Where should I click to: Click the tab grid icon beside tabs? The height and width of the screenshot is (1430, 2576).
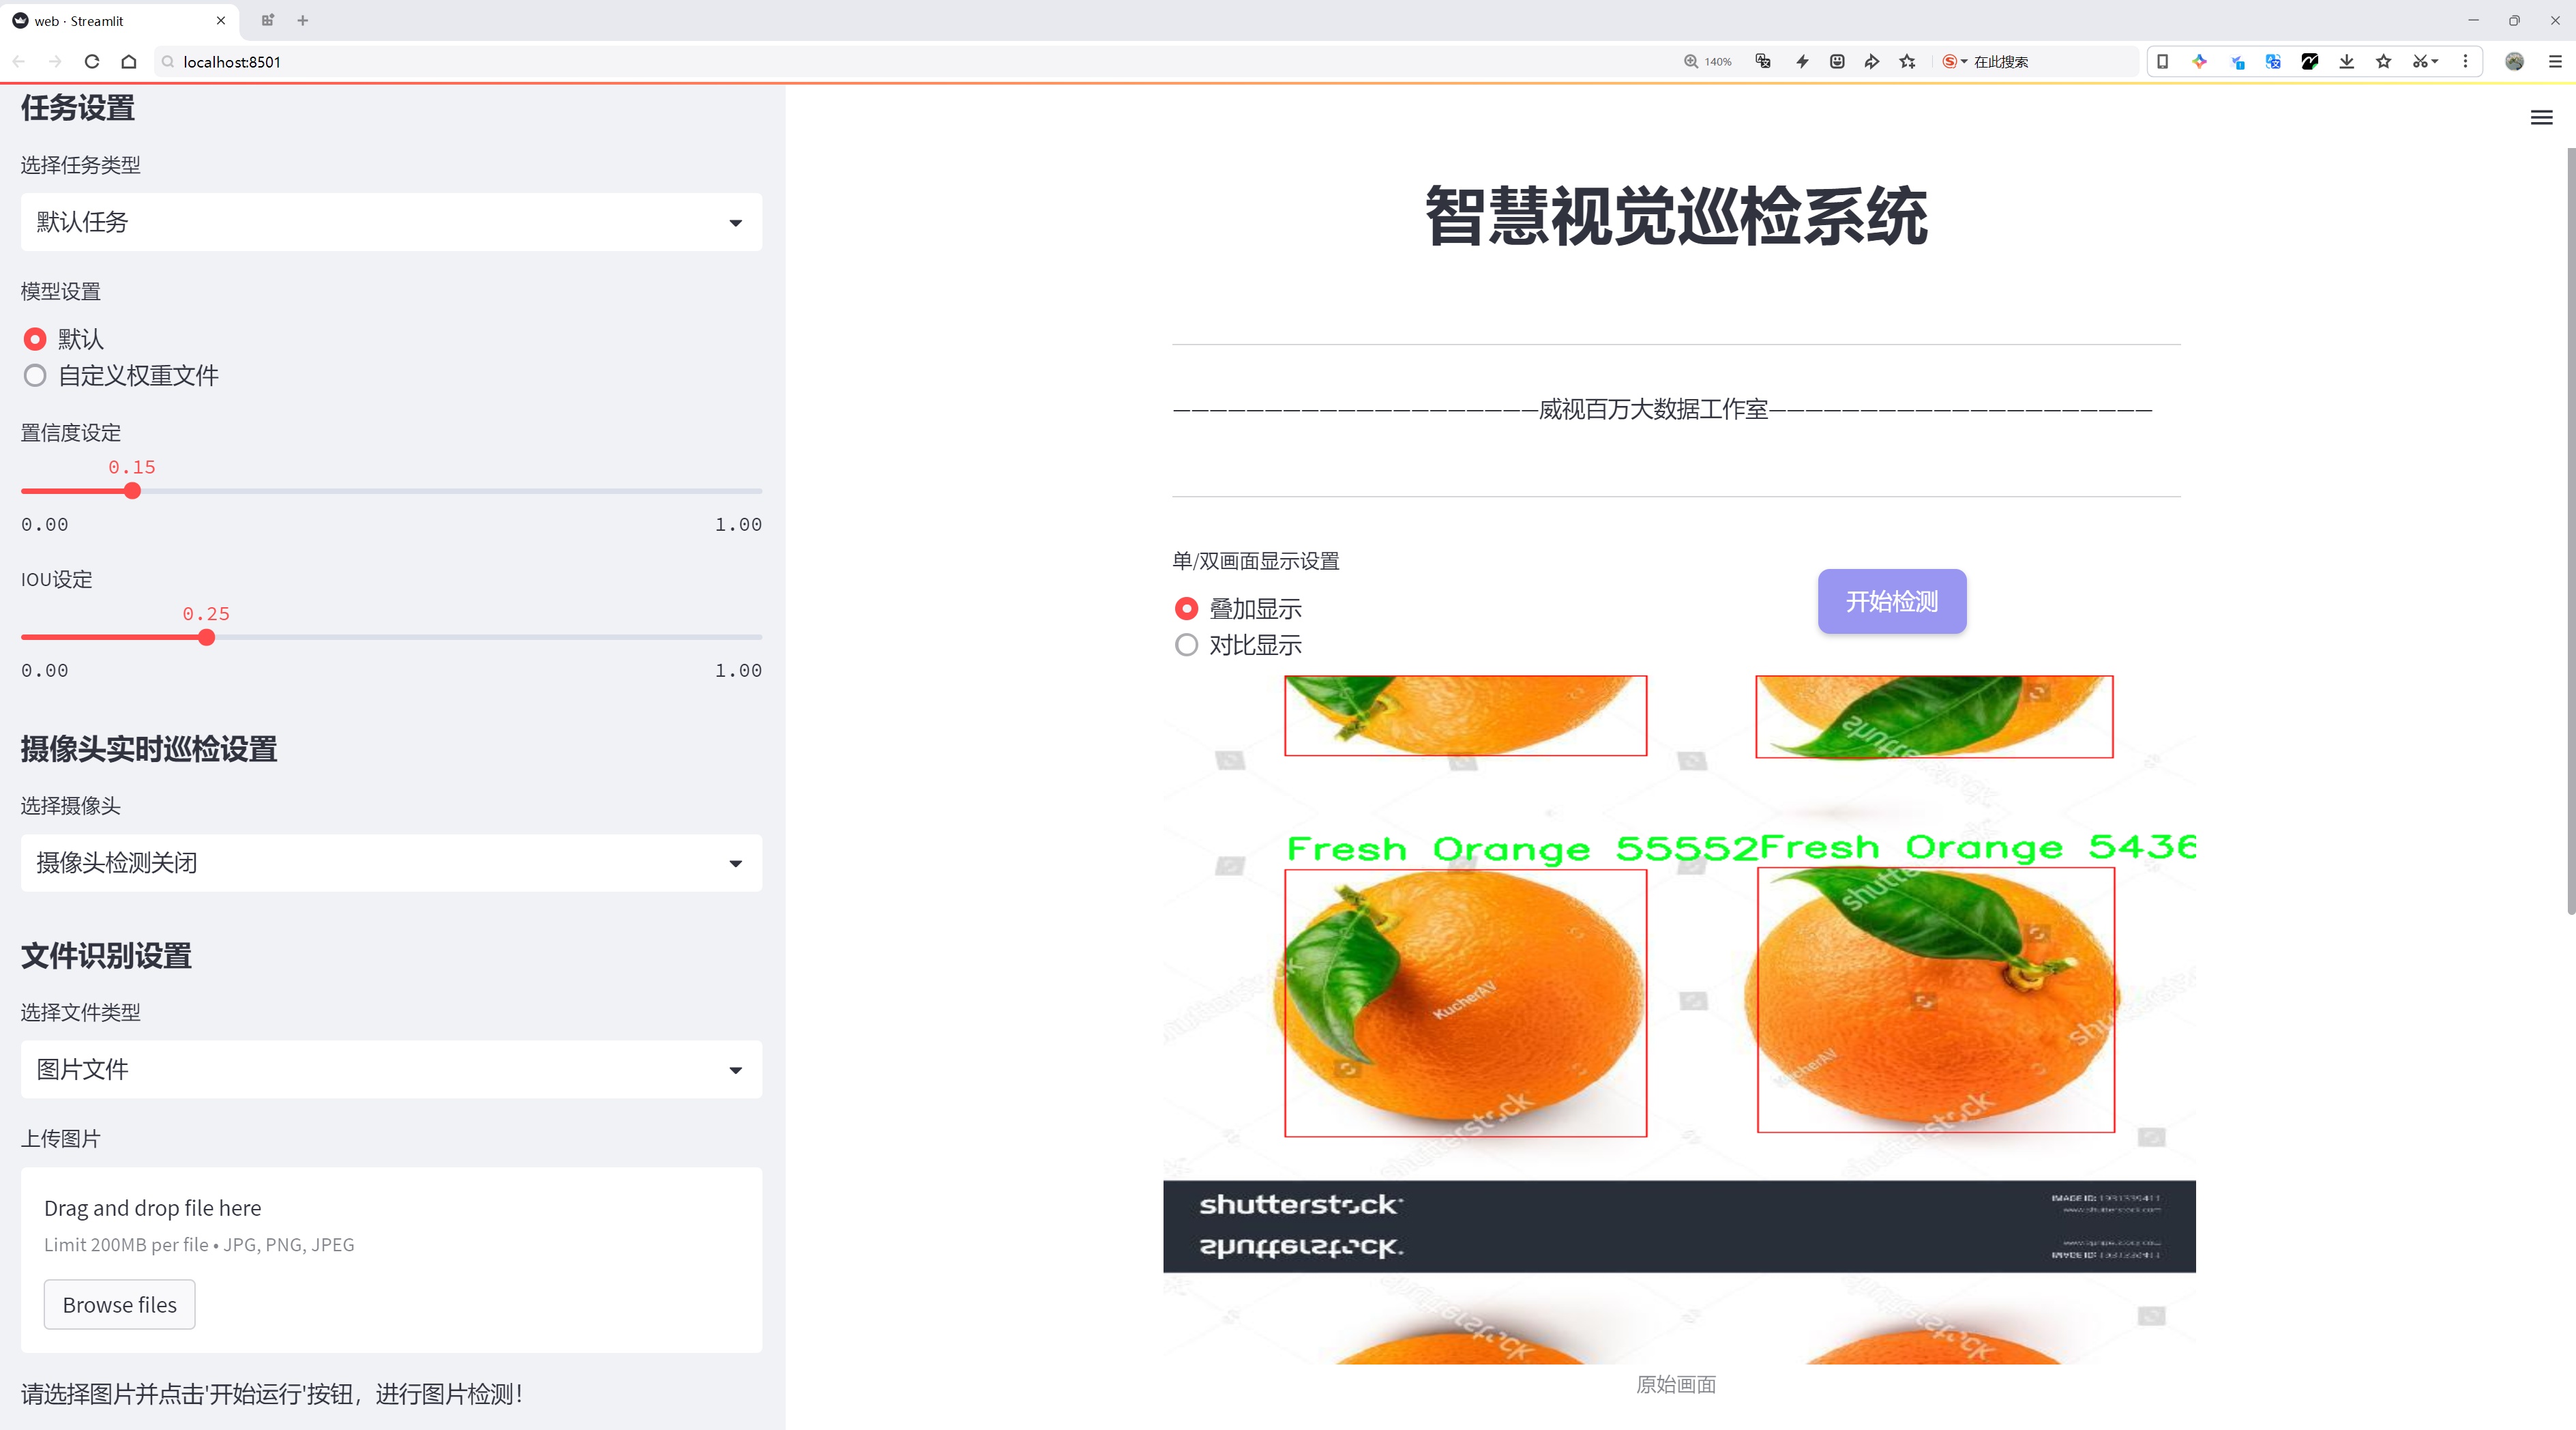point(267,20)
